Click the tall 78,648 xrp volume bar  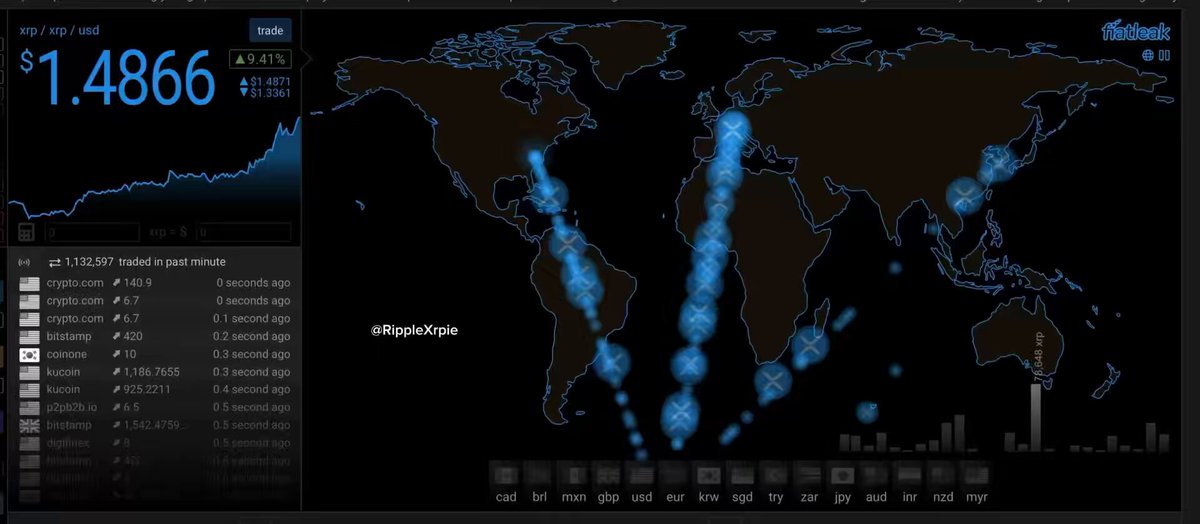1036,418
